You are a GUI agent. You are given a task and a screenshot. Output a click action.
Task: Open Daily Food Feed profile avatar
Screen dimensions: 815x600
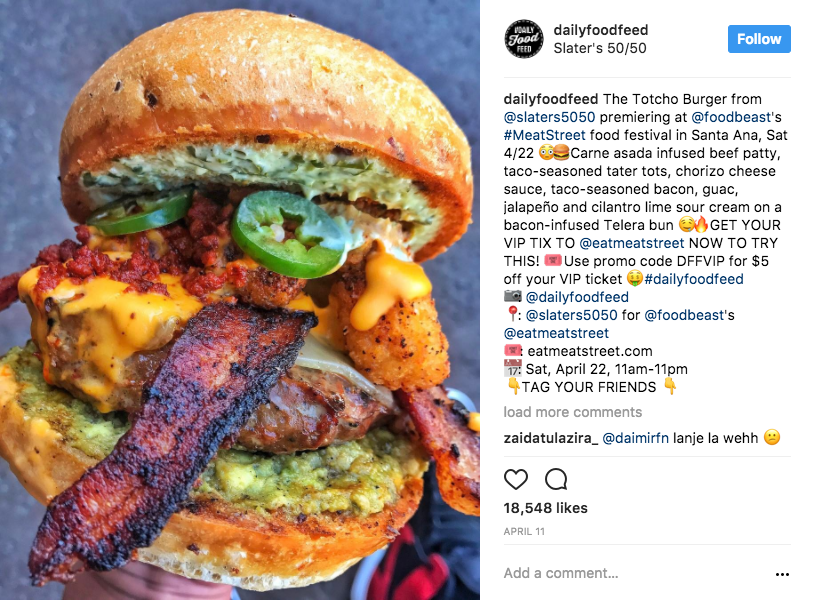(x=524, y=39)
